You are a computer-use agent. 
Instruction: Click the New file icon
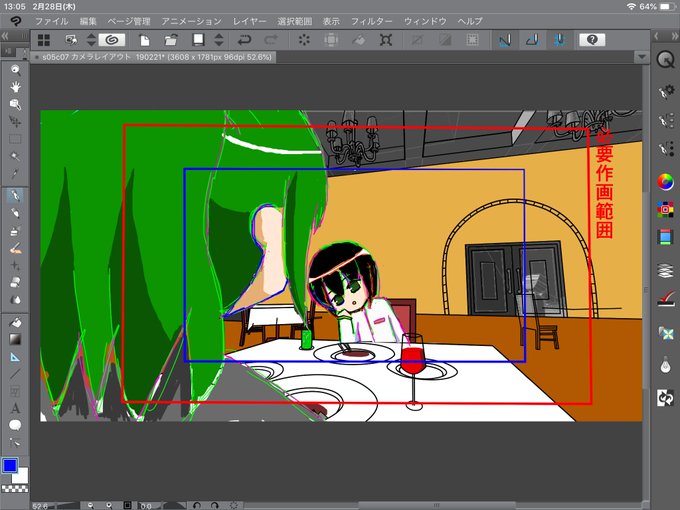pyautogui.click(x=144, y=40)
